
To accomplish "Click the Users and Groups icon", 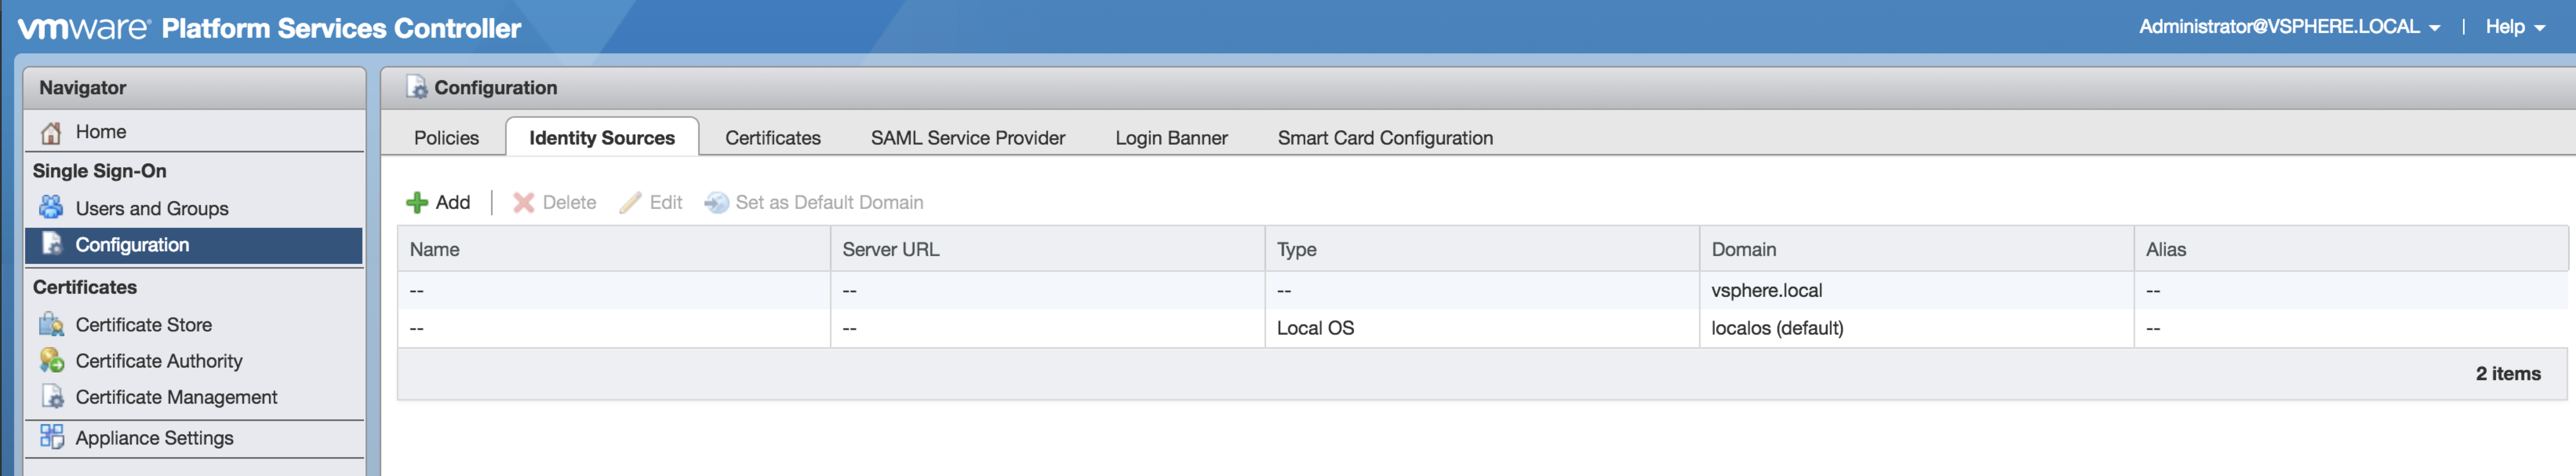I will [51, 208].
